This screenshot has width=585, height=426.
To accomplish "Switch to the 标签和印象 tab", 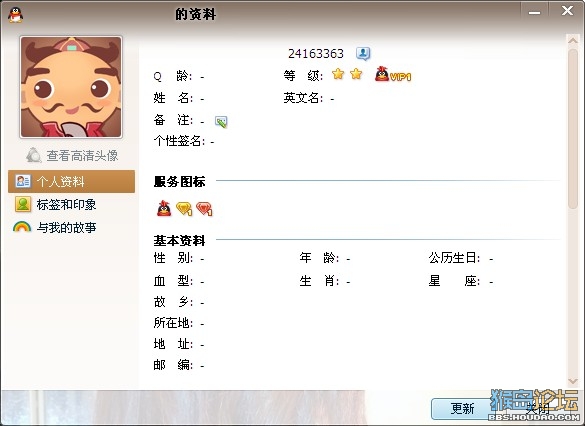I will click(x=55, y=204).
